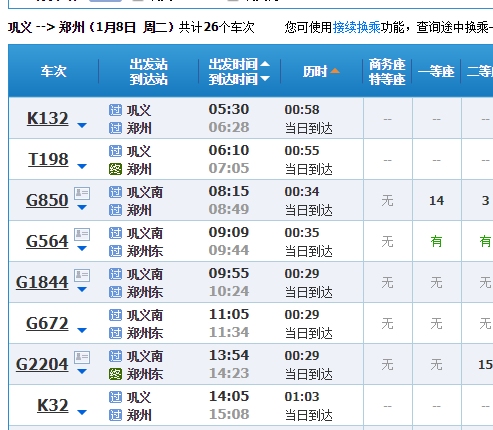Click the pass-through icon beside K132 巩义

coord(115,110)
